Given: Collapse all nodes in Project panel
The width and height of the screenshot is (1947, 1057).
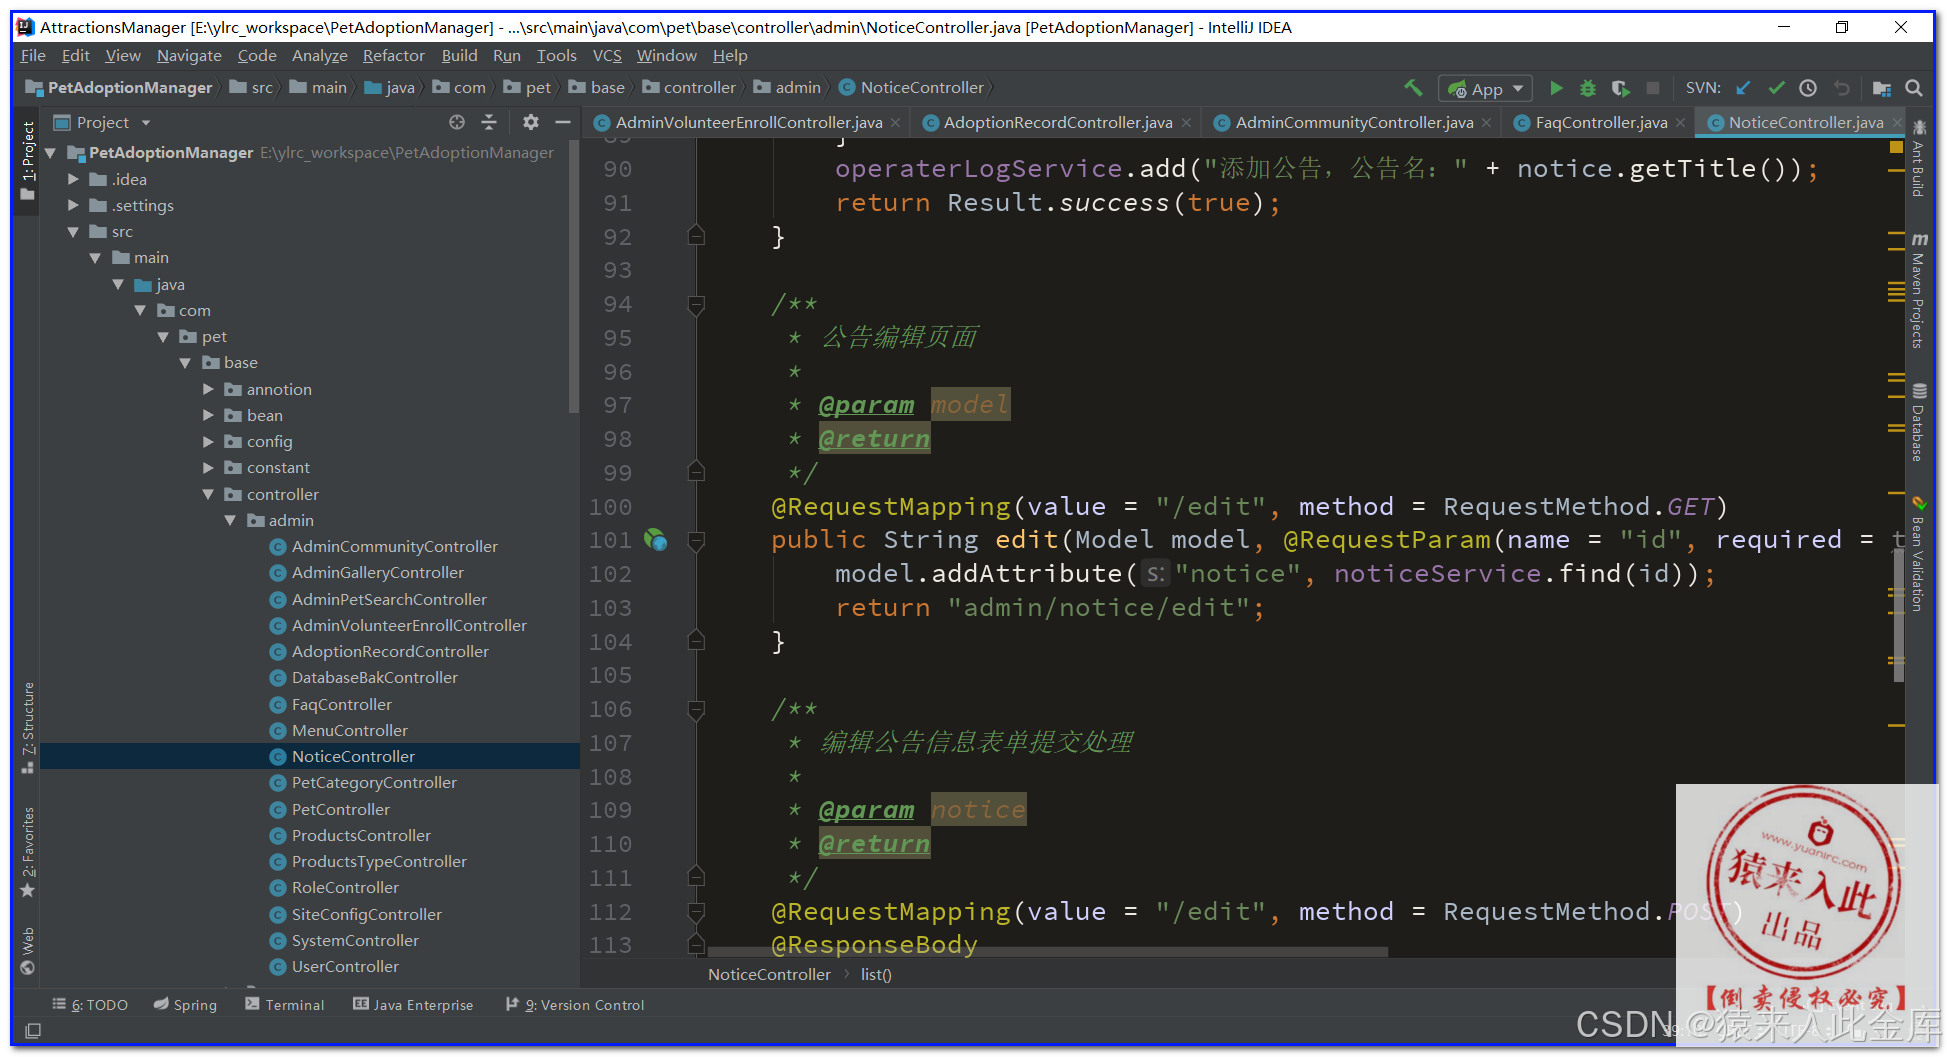Looking at the screenshot, I should (489, 122).
